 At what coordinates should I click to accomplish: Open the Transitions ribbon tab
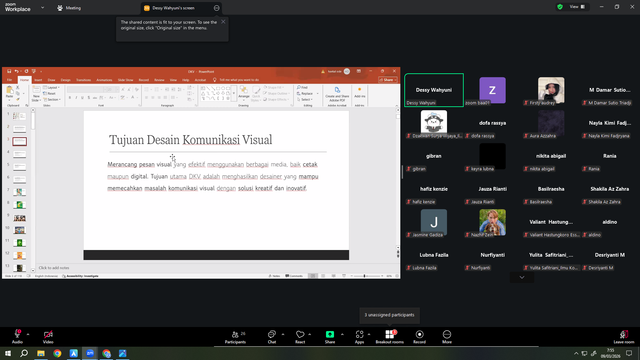(83, 80)
